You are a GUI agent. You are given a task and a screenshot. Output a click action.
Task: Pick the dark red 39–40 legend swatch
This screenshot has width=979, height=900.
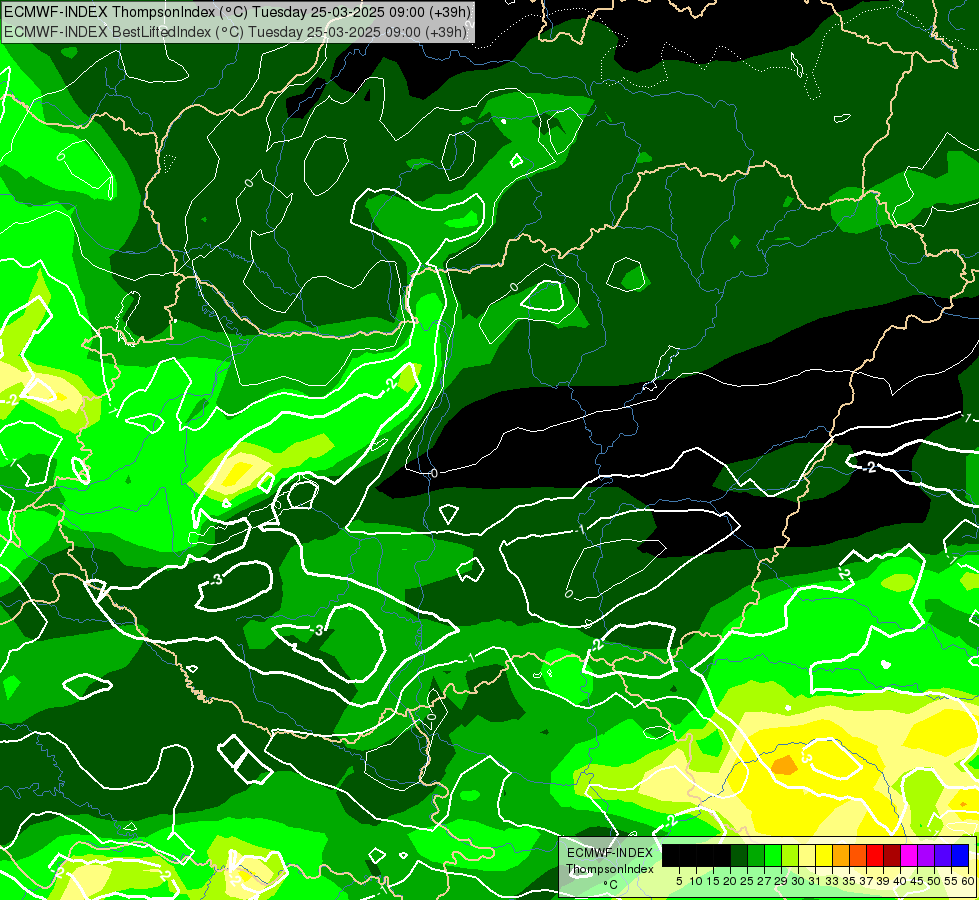(892, 855)
